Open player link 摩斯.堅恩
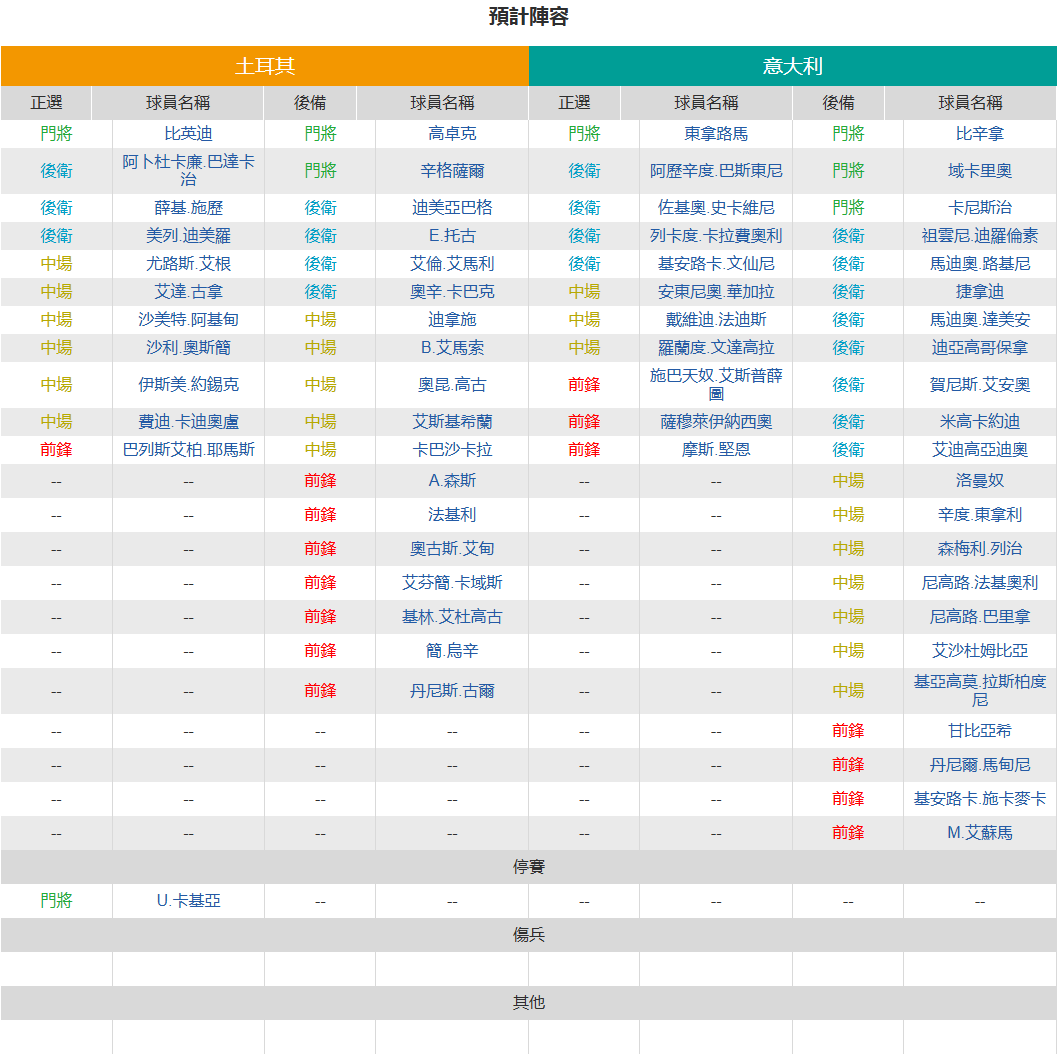This screenshot has width=1057, height=1056. click(x=716, y=449)
